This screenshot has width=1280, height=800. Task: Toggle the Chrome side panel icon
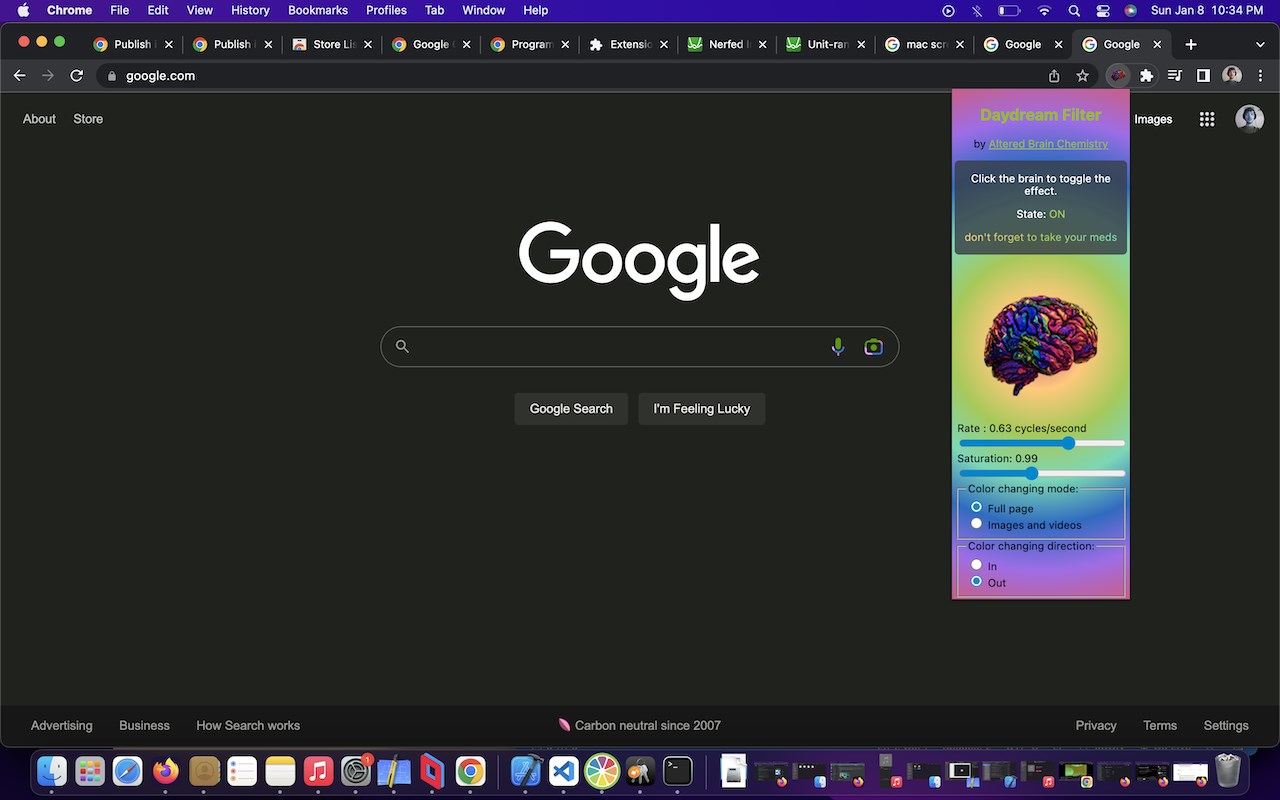tap(1203, 76)
